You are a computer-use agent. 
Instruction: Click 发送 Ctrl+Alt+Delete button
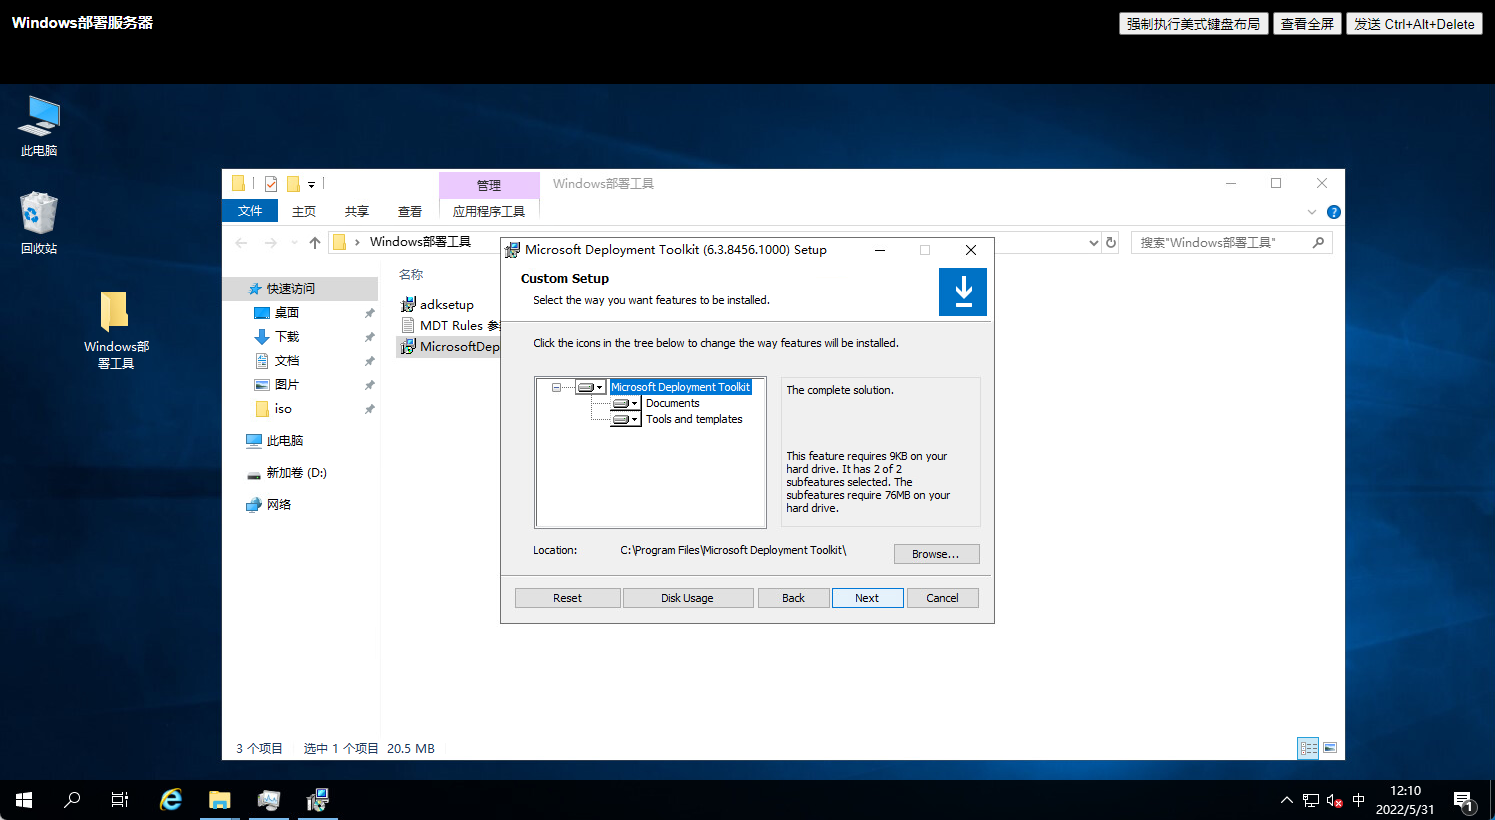click(1414, 24)
